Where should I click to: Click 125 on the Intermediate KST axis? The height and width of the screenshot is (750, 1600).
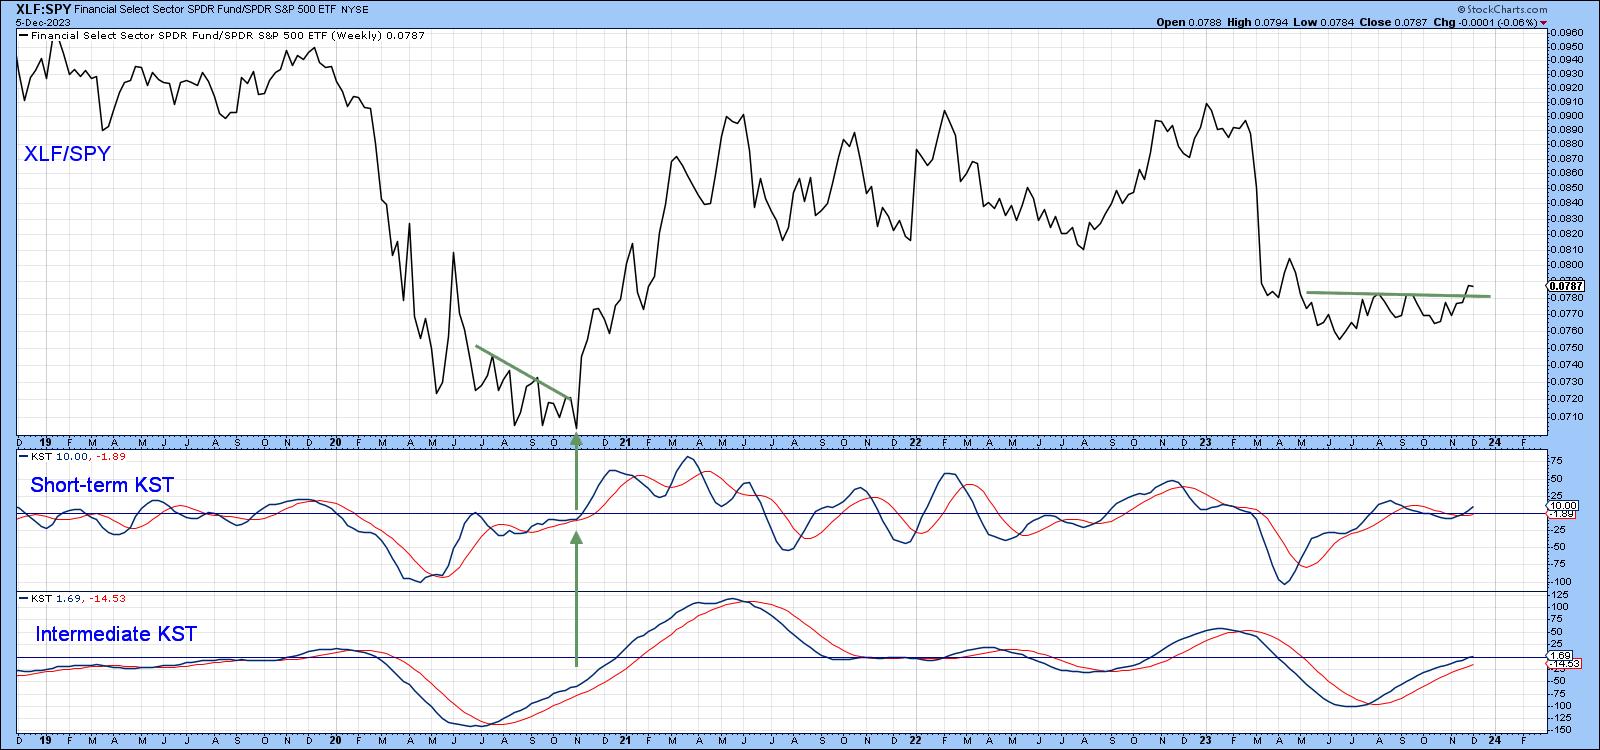pos(1558,595)
